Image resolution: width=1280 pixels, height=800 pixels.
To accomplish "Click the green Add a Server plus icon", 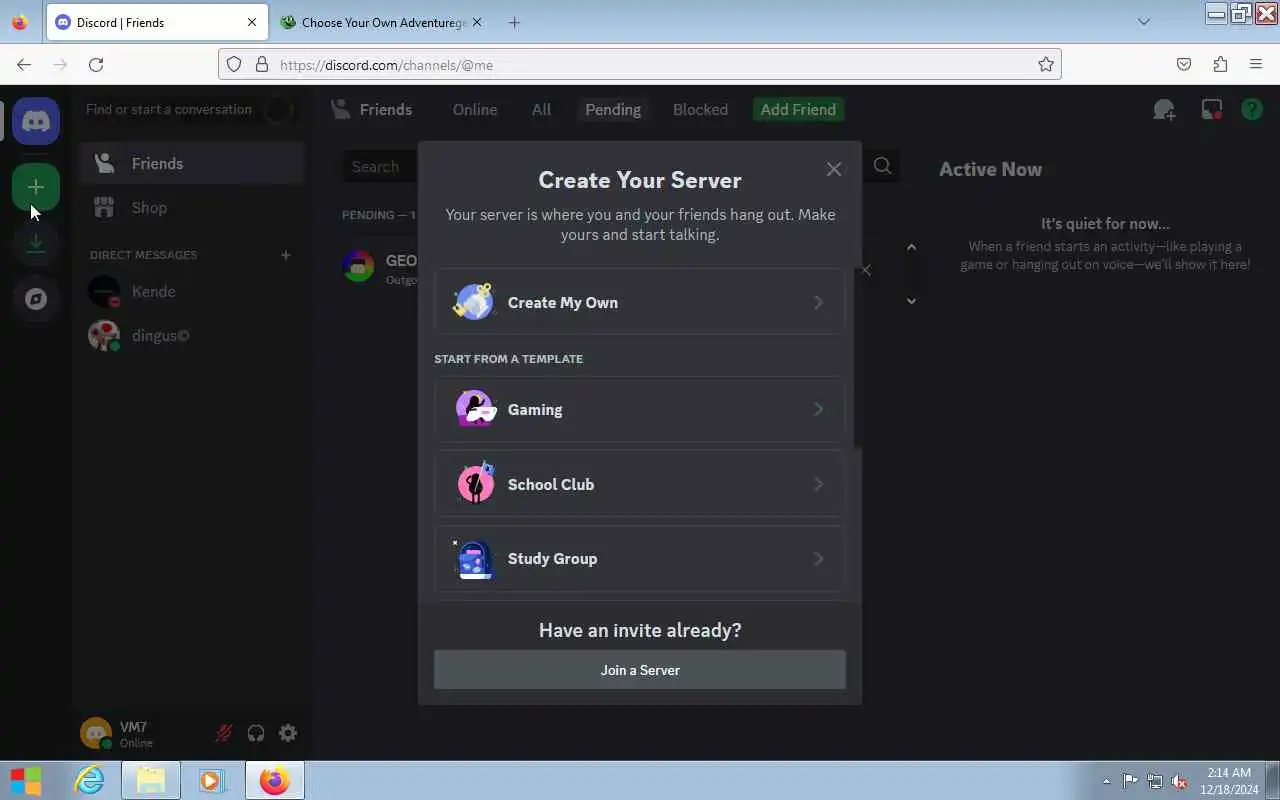I will [36, 187].
